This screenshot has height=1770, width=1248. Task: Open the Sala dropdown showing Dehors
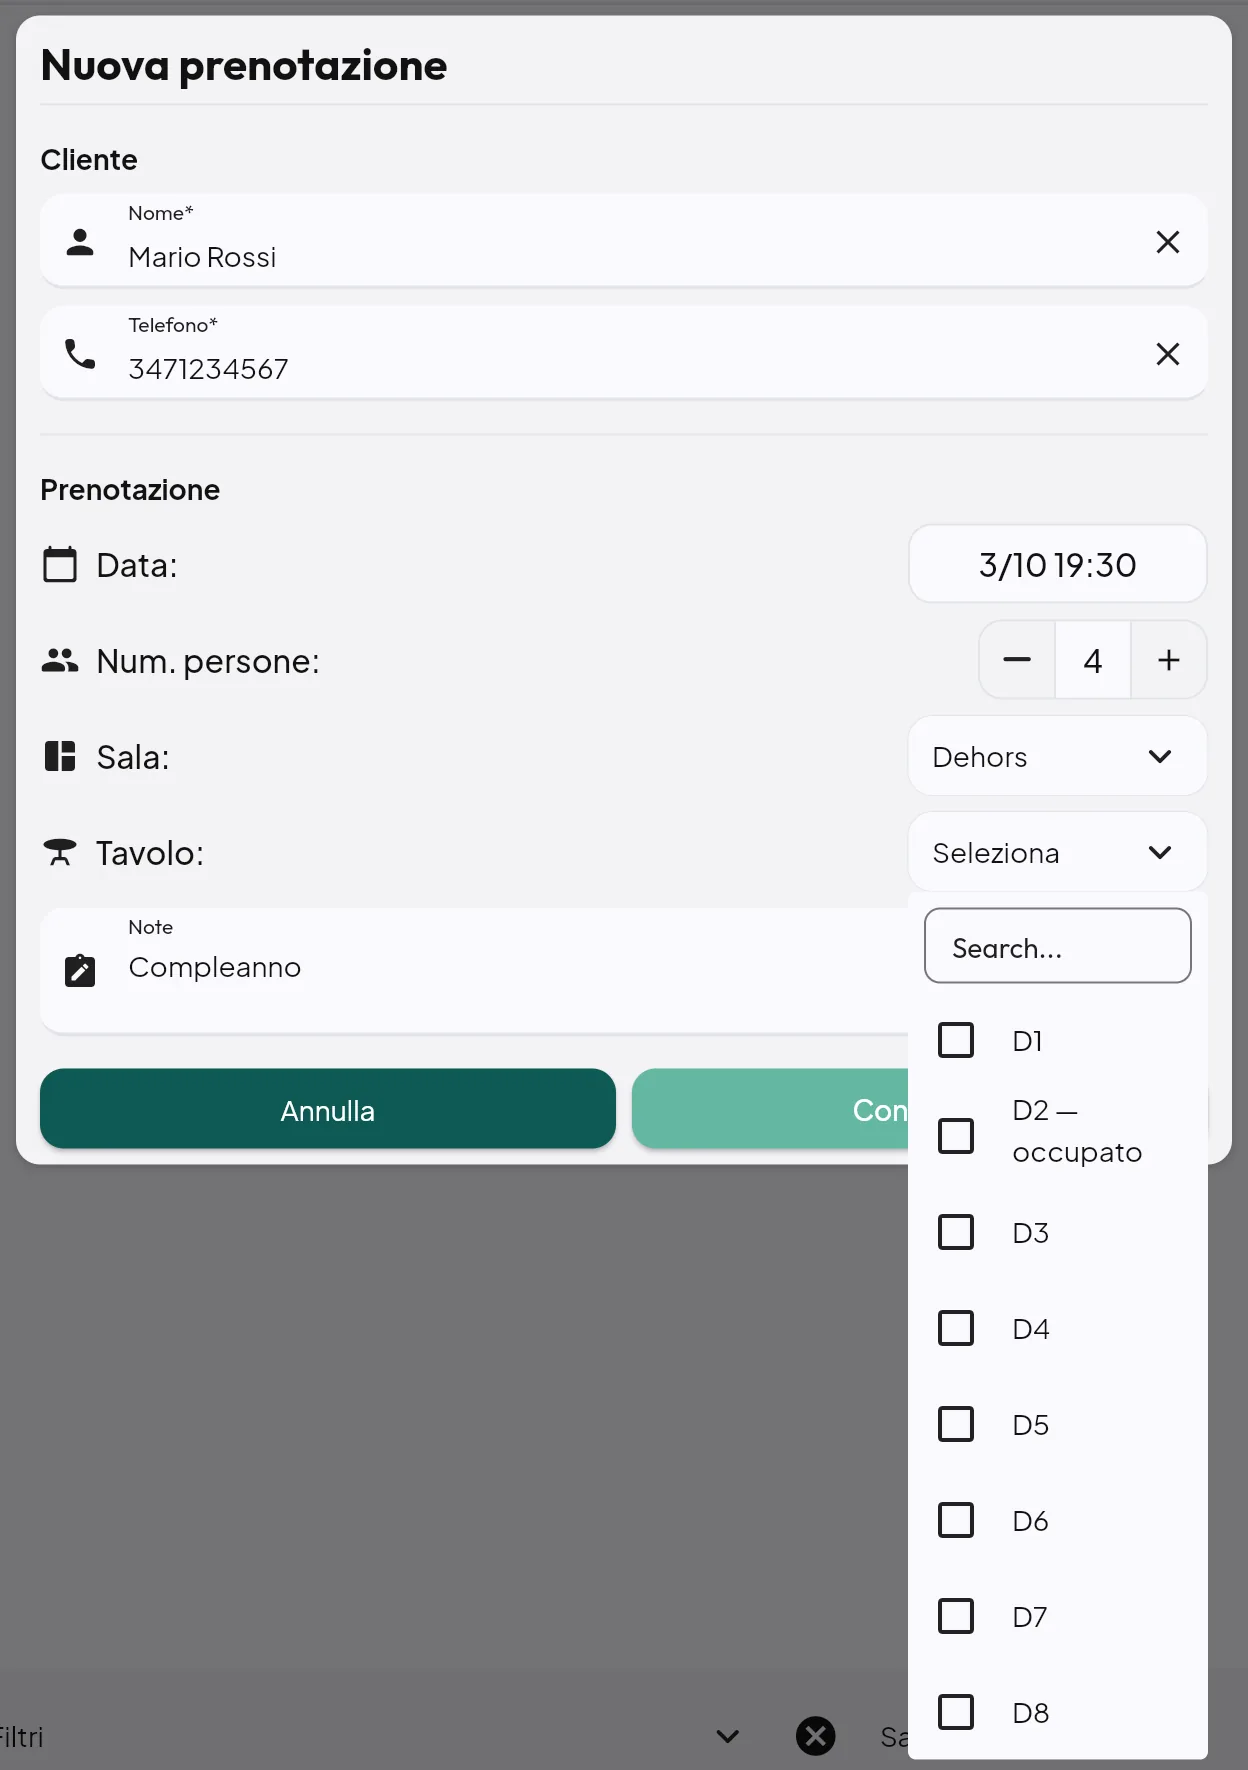1057,756
